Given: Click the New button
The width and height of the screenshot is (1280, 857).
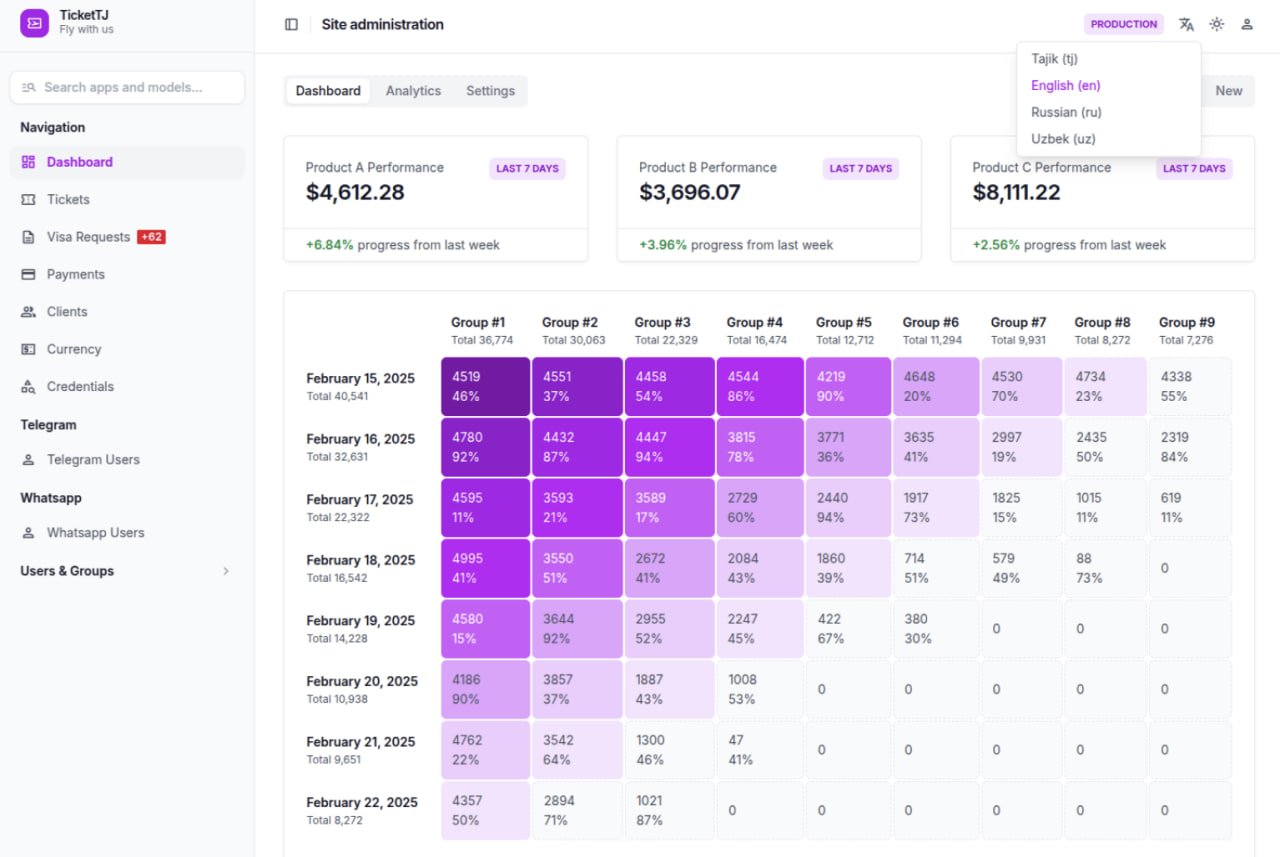Looking at the screenshot, I should 1228,91.
